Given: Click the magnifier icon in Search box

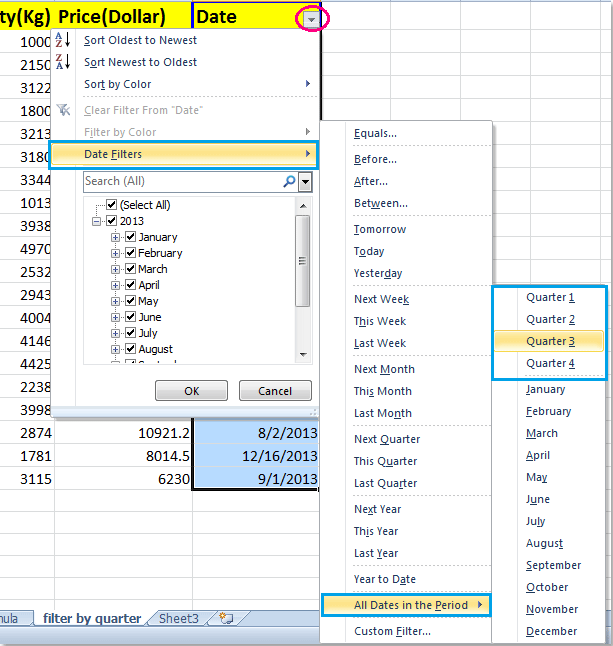Looking at the screenshot, I should [289, 181].
